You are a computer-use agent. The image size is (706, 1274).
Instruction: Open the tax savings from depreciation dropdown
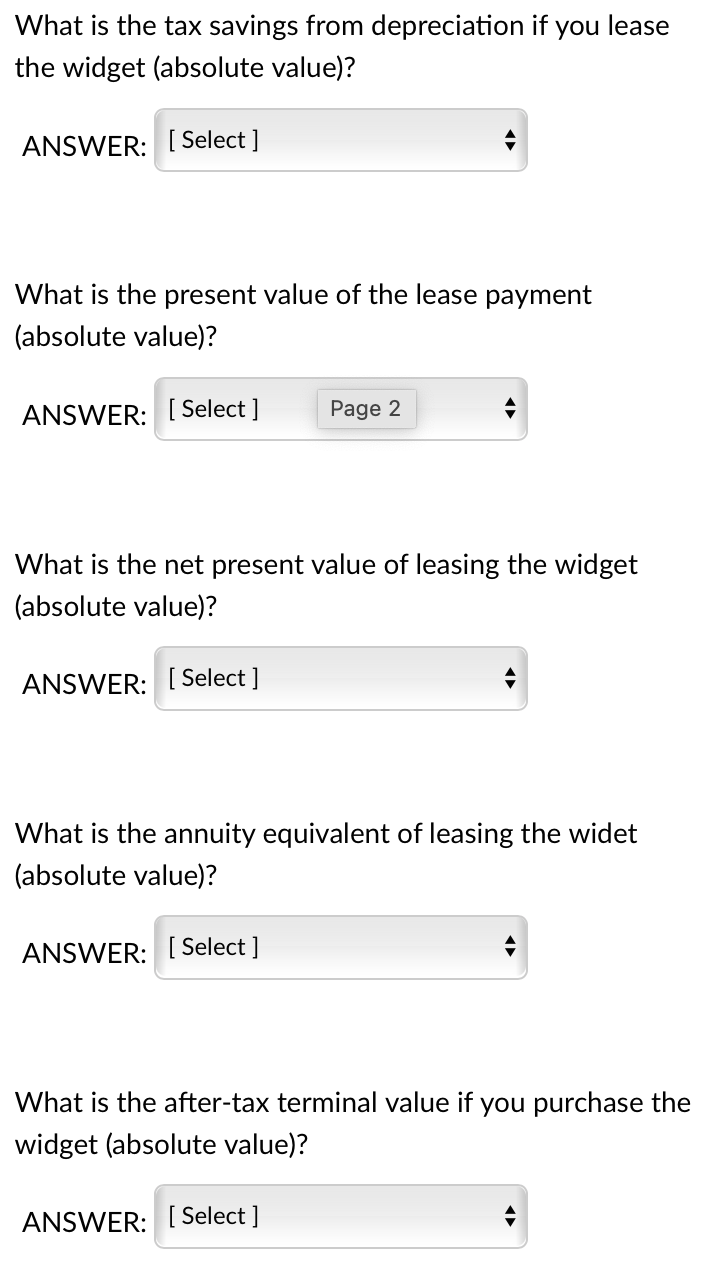(340, 140)
